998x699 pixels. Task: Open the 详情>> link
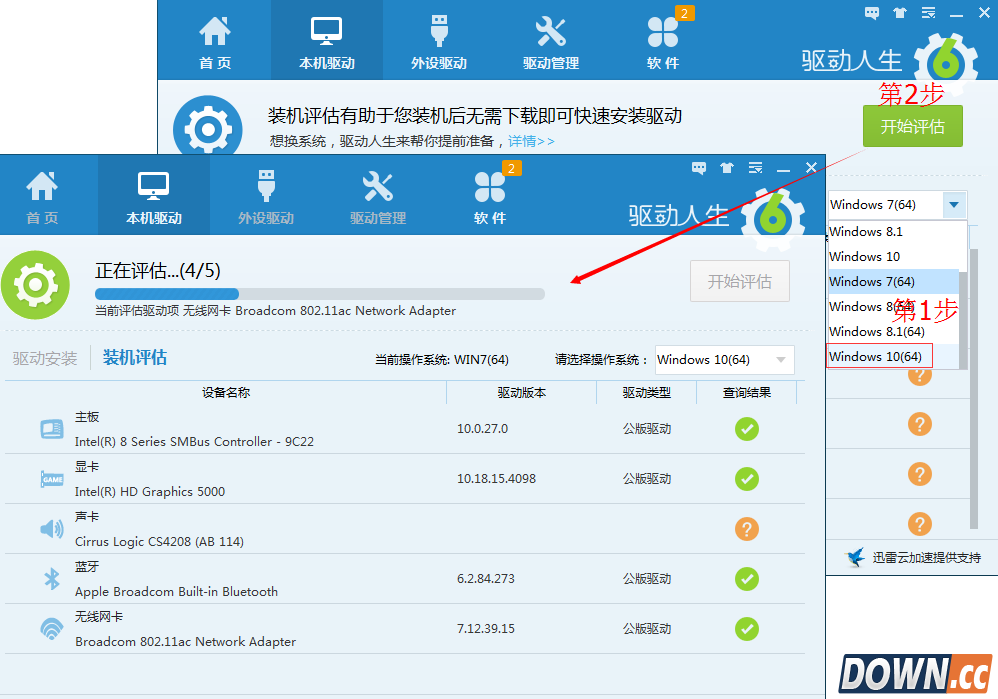coord(531,141)
